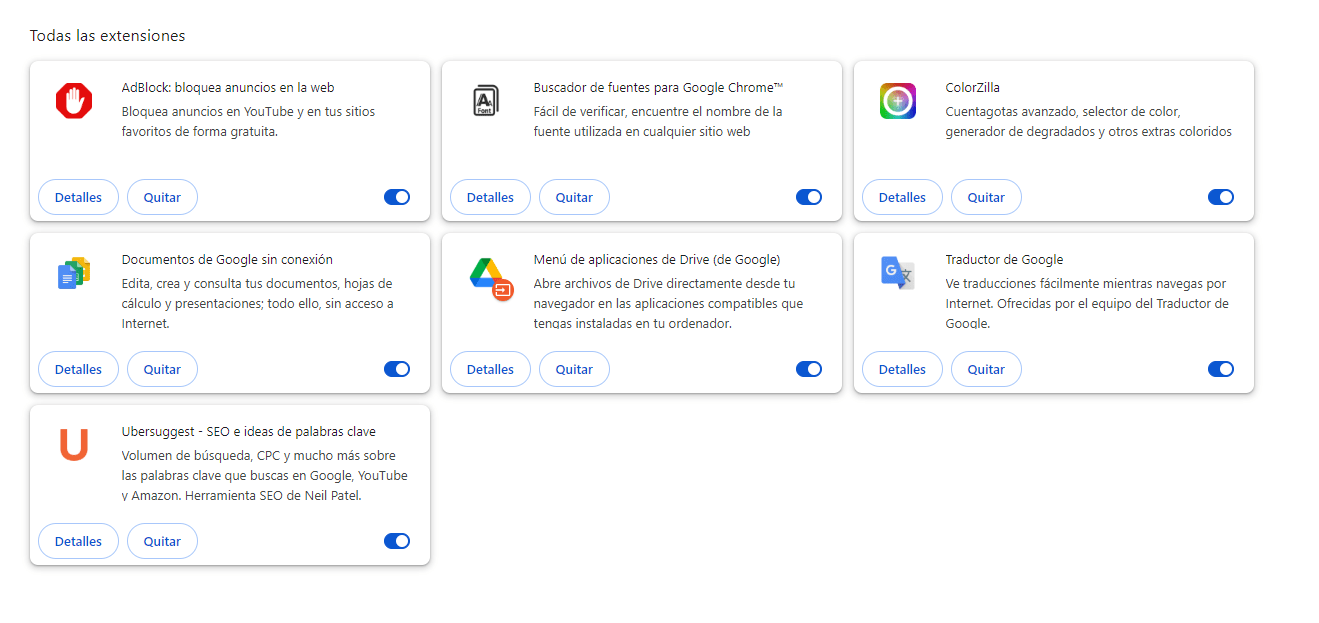Click the ColorZilla description starting "Cuentagotas avanzado"

click(1089, 121)
